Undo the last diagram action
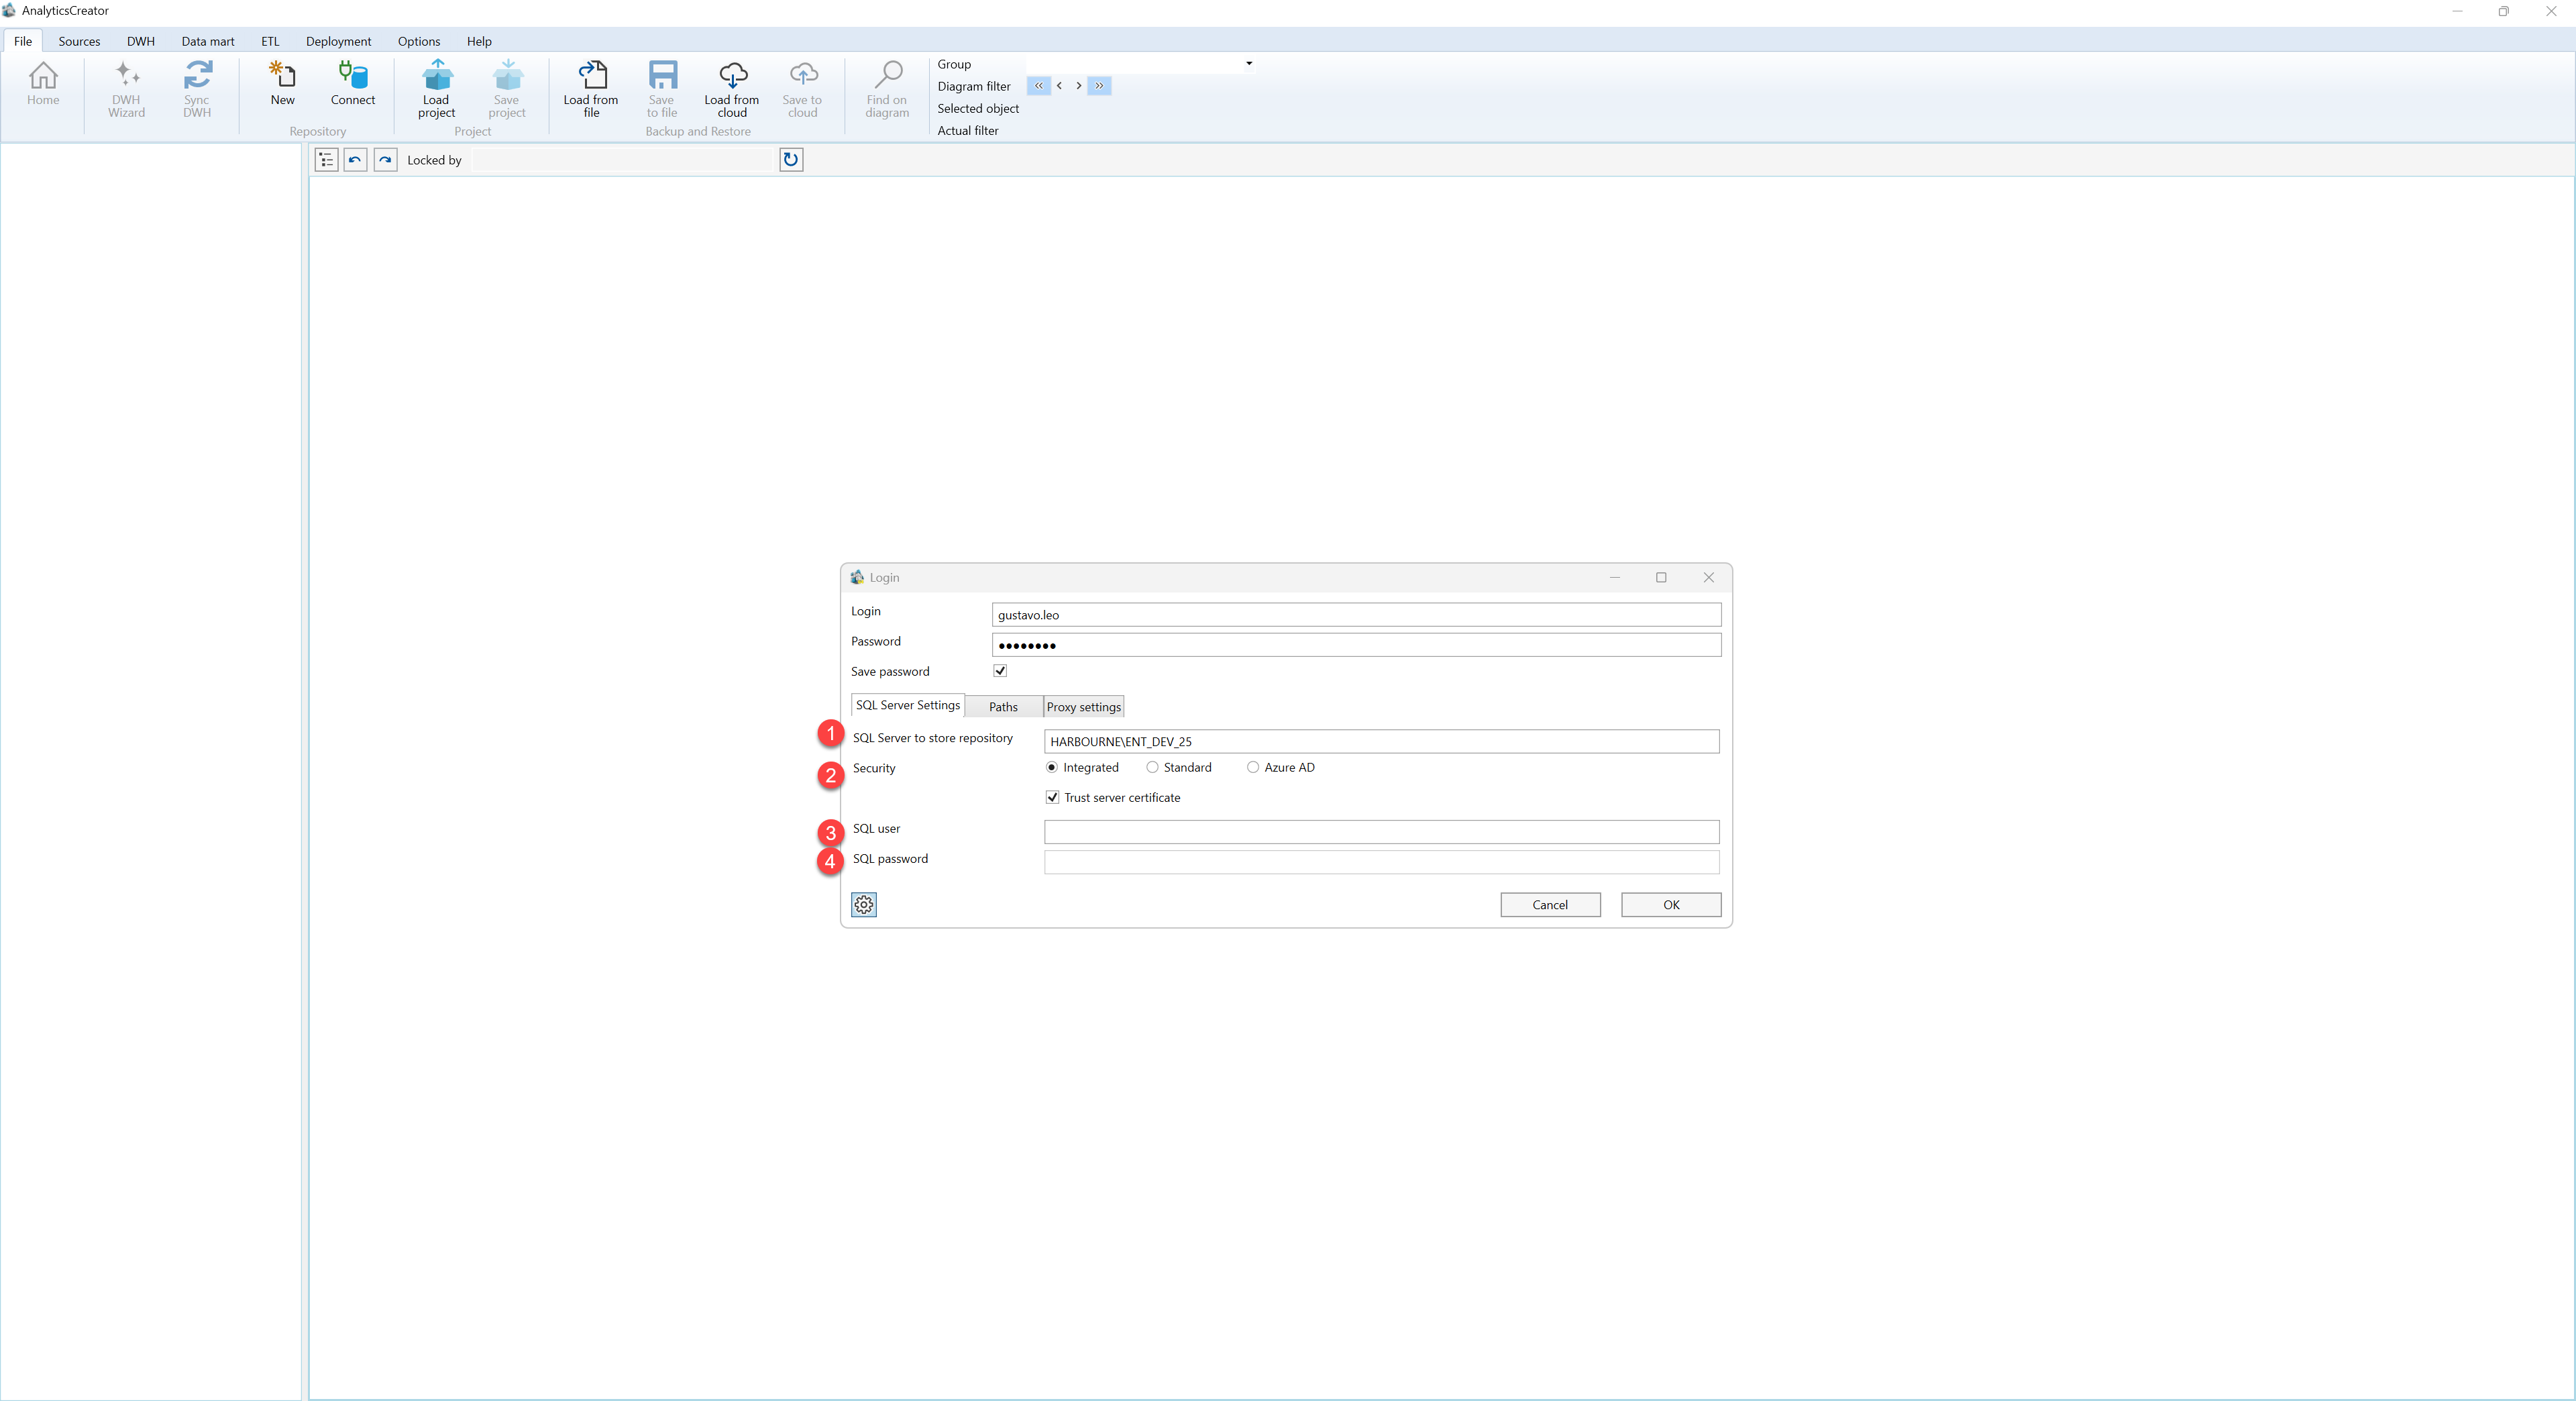Image resolution: width=2576 pixels, height=1401 pixels. click(355, 160)
